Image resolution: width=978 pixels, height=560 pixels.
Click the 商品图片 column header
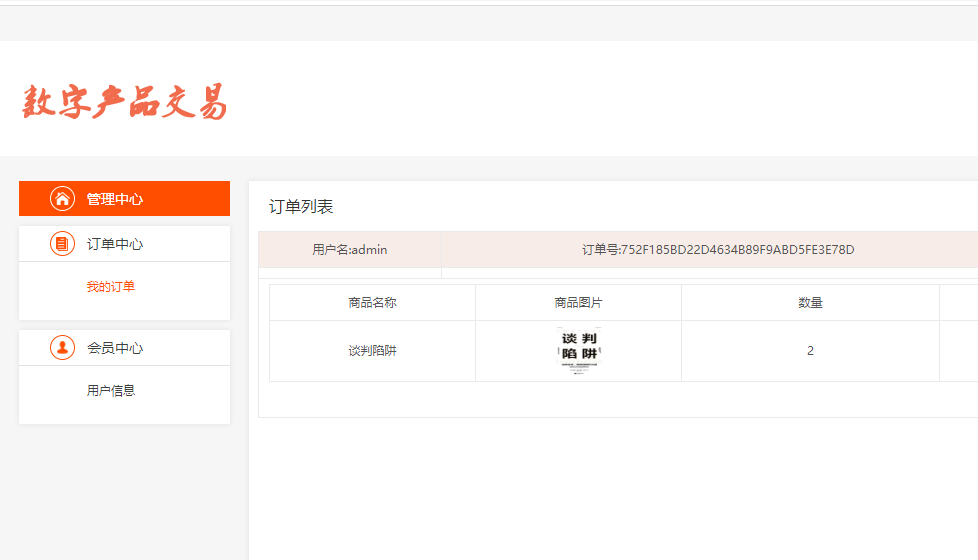[578, 303]
